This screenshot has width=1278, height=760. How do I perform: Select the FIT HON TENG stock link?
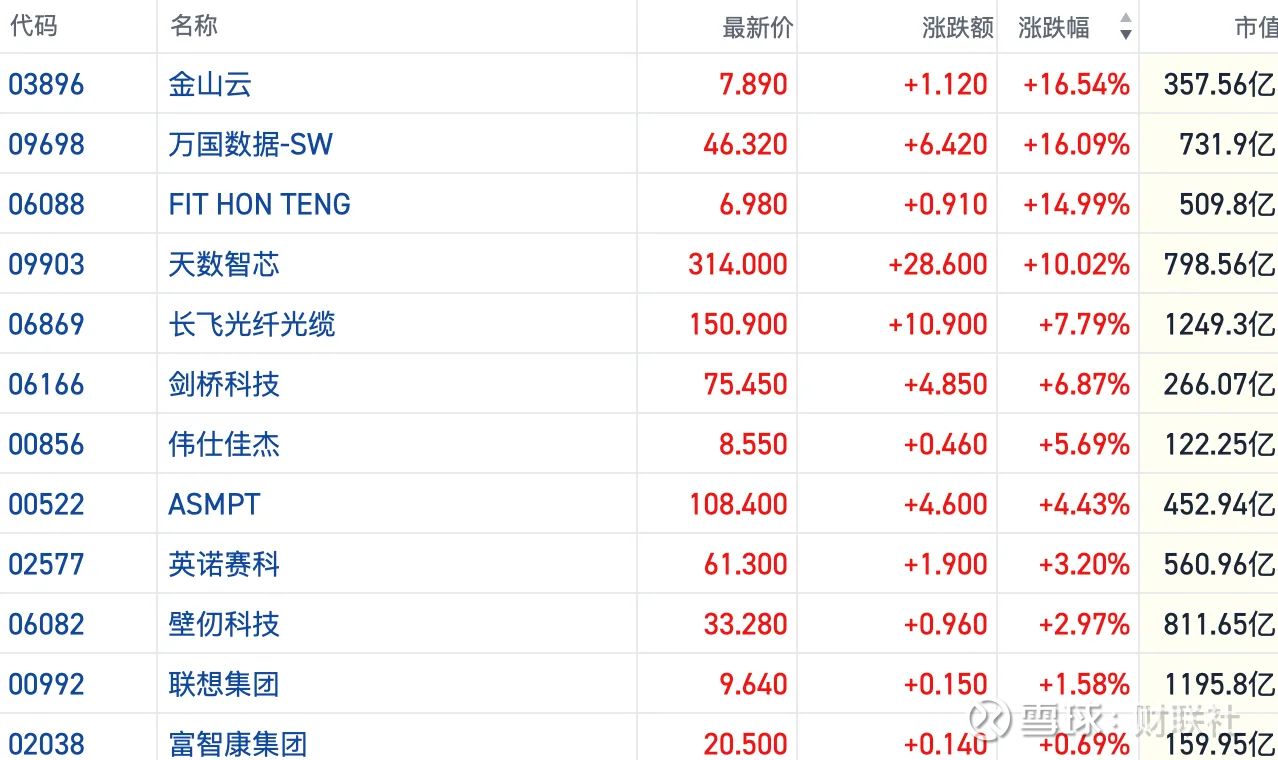coord(259,204)
